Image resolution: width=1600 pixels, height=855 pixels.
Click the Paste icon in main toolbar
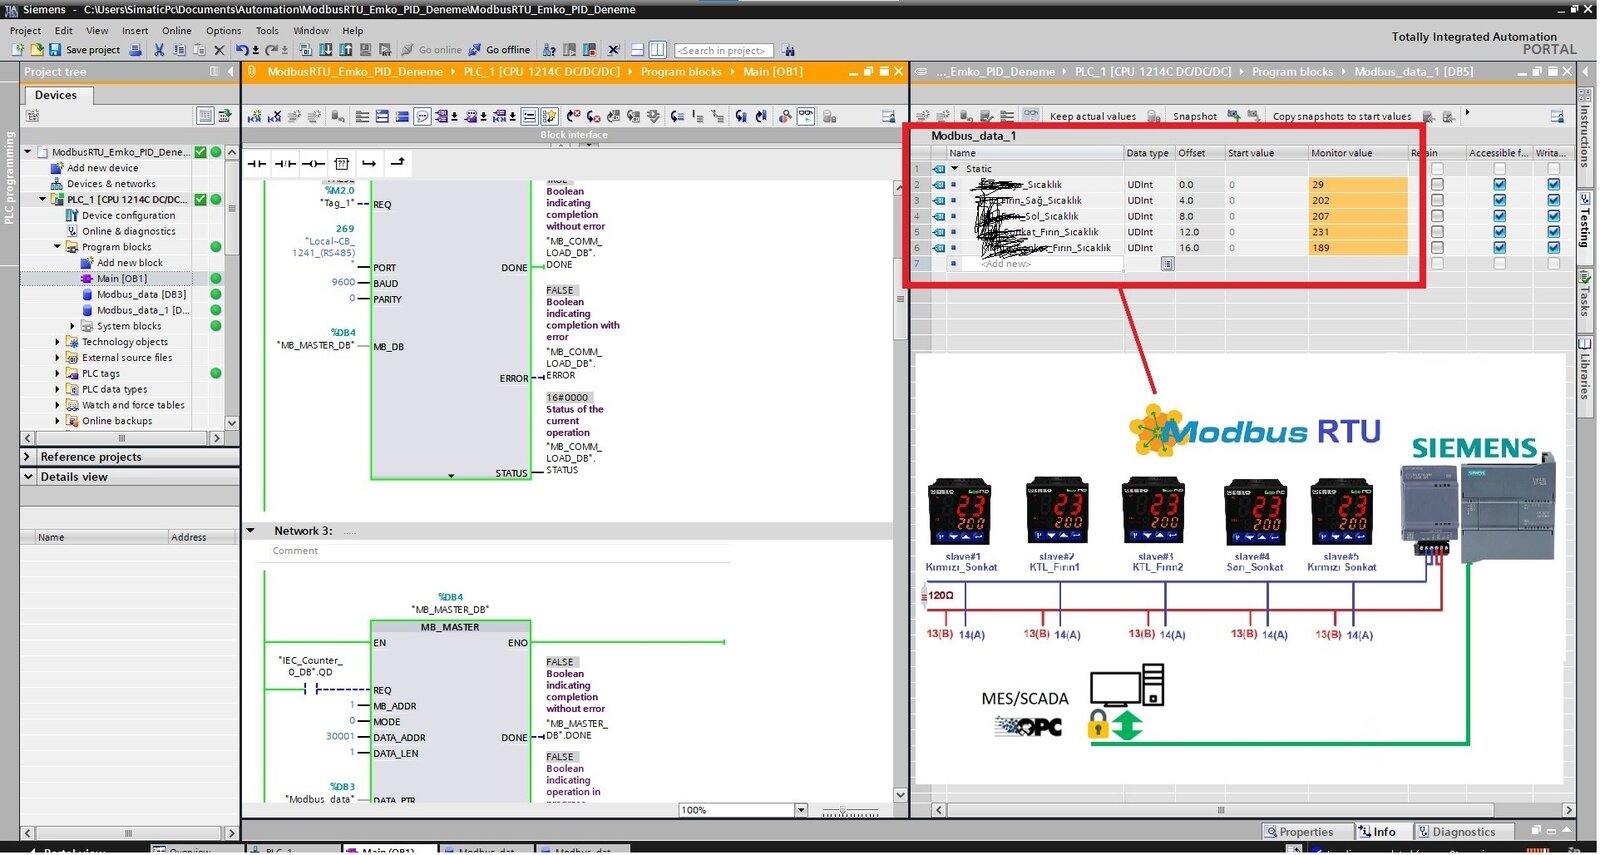(198, 50)
